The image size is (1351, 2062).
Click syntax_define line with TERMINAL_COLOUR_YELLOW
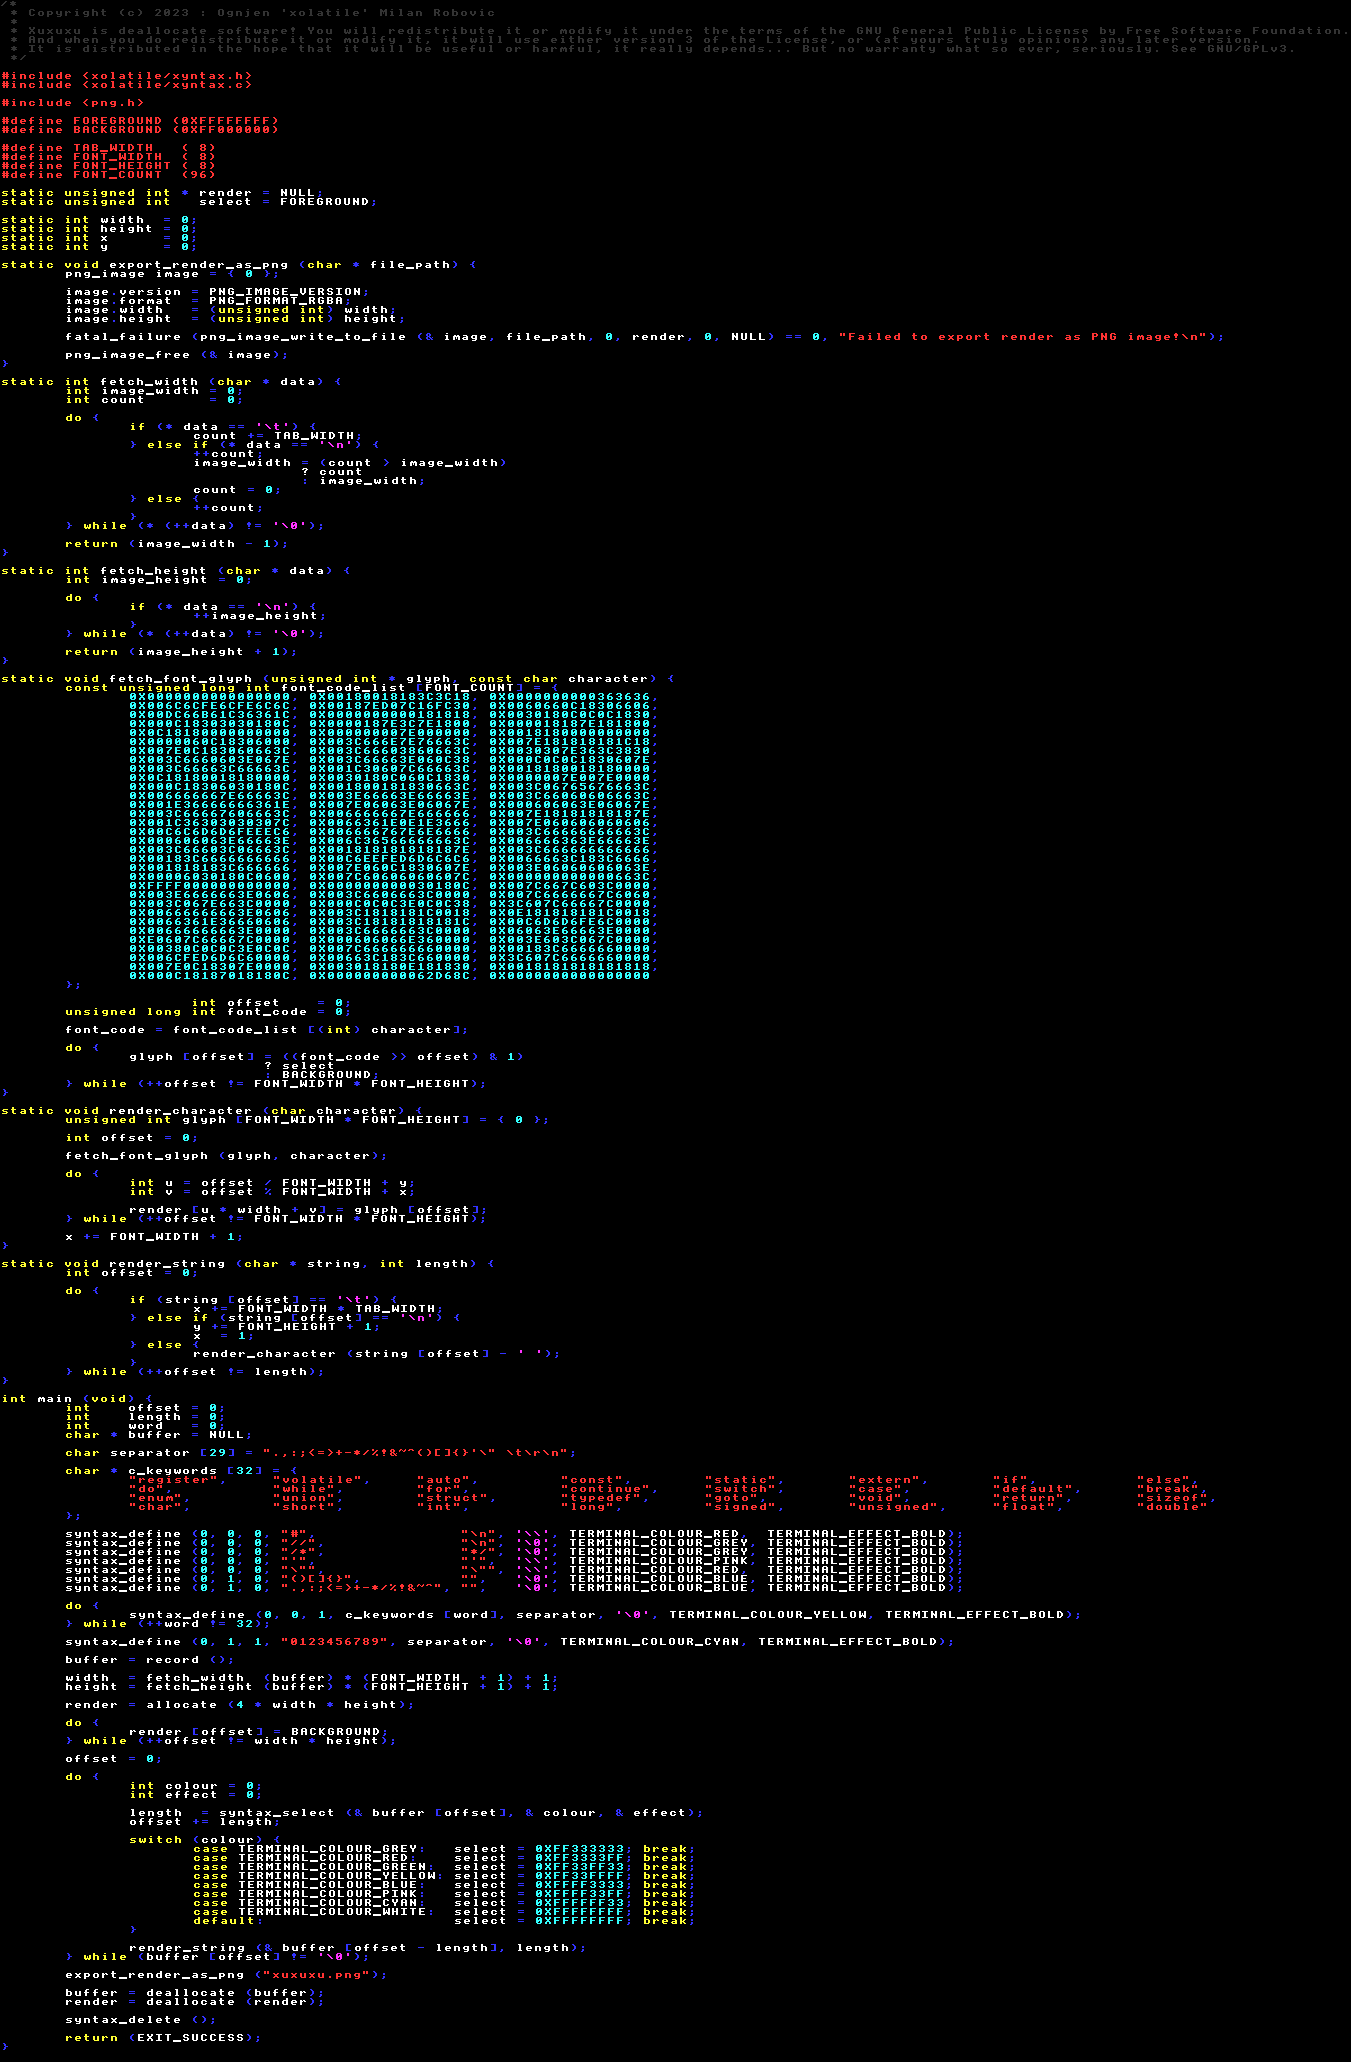tap(605, 1615)
